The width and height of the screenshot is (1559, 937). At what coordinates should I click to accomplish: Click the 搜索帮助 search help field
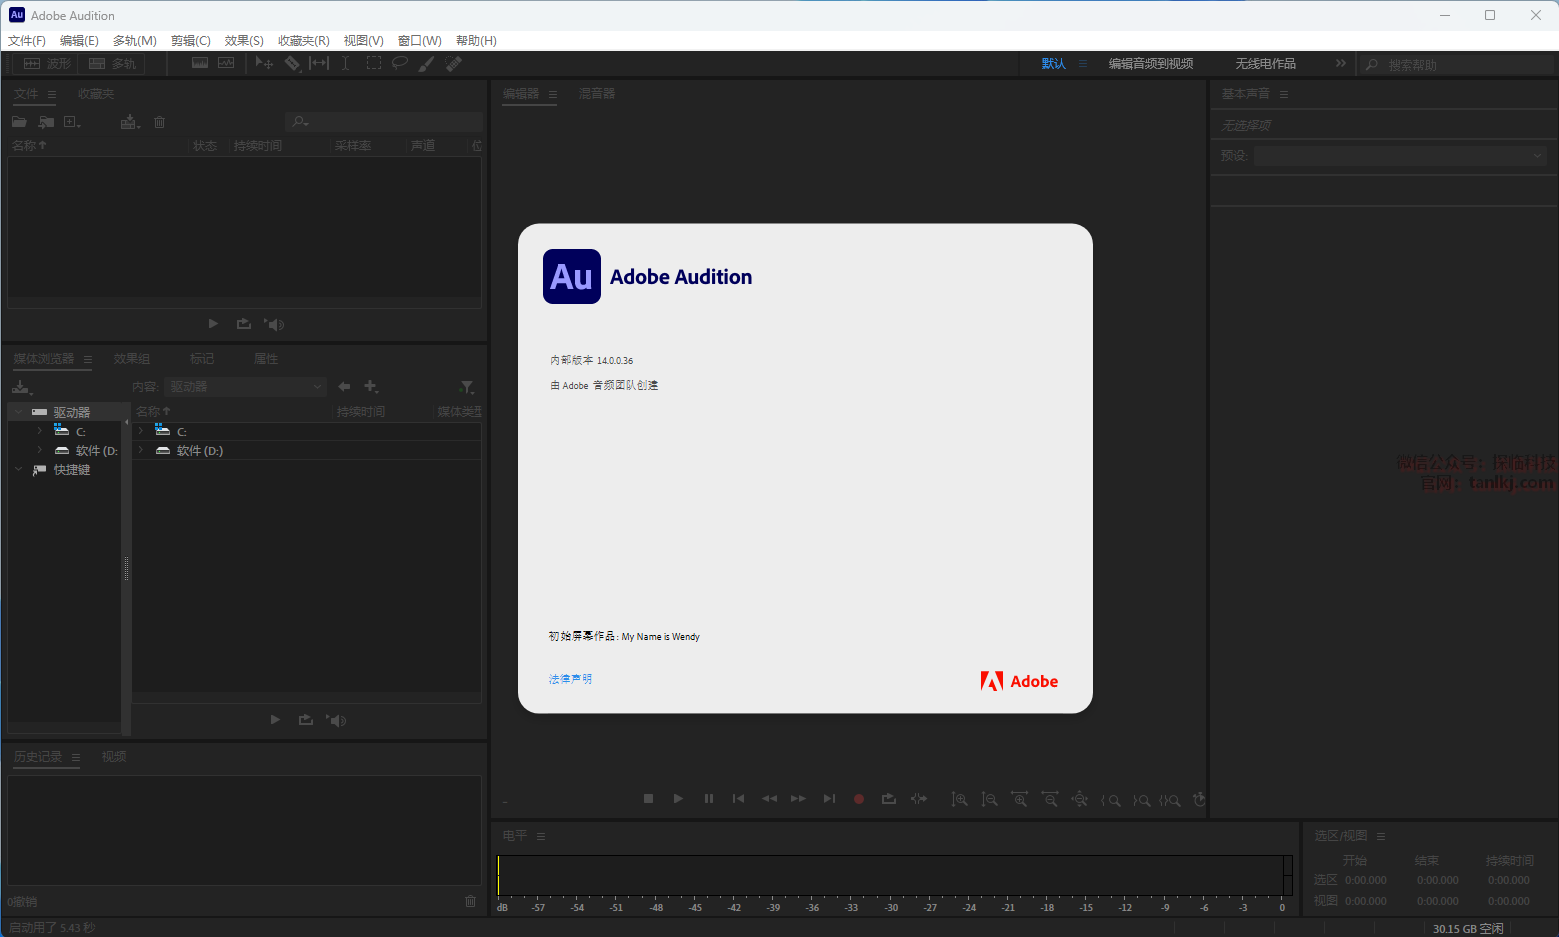pyautogui.click(x=1455, y=65)
